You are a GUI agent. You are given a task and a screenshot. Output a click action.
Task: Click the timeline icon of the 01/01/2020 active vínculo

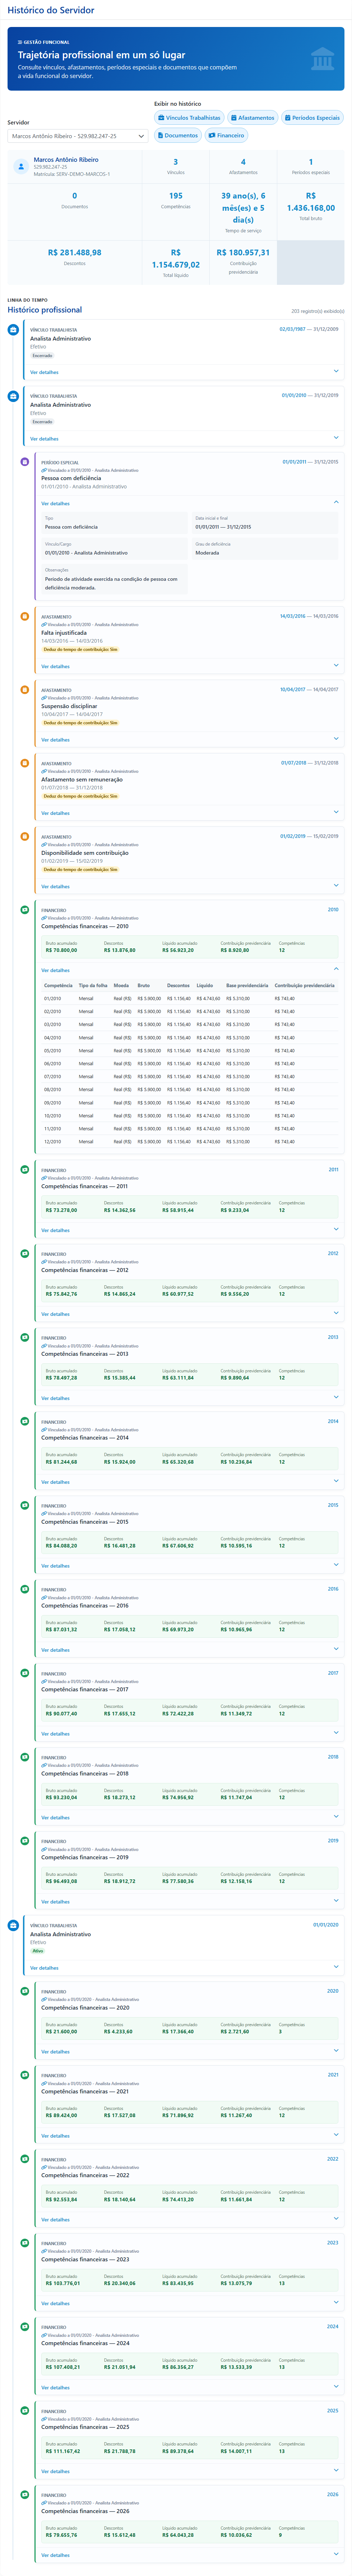[13, 1925]
